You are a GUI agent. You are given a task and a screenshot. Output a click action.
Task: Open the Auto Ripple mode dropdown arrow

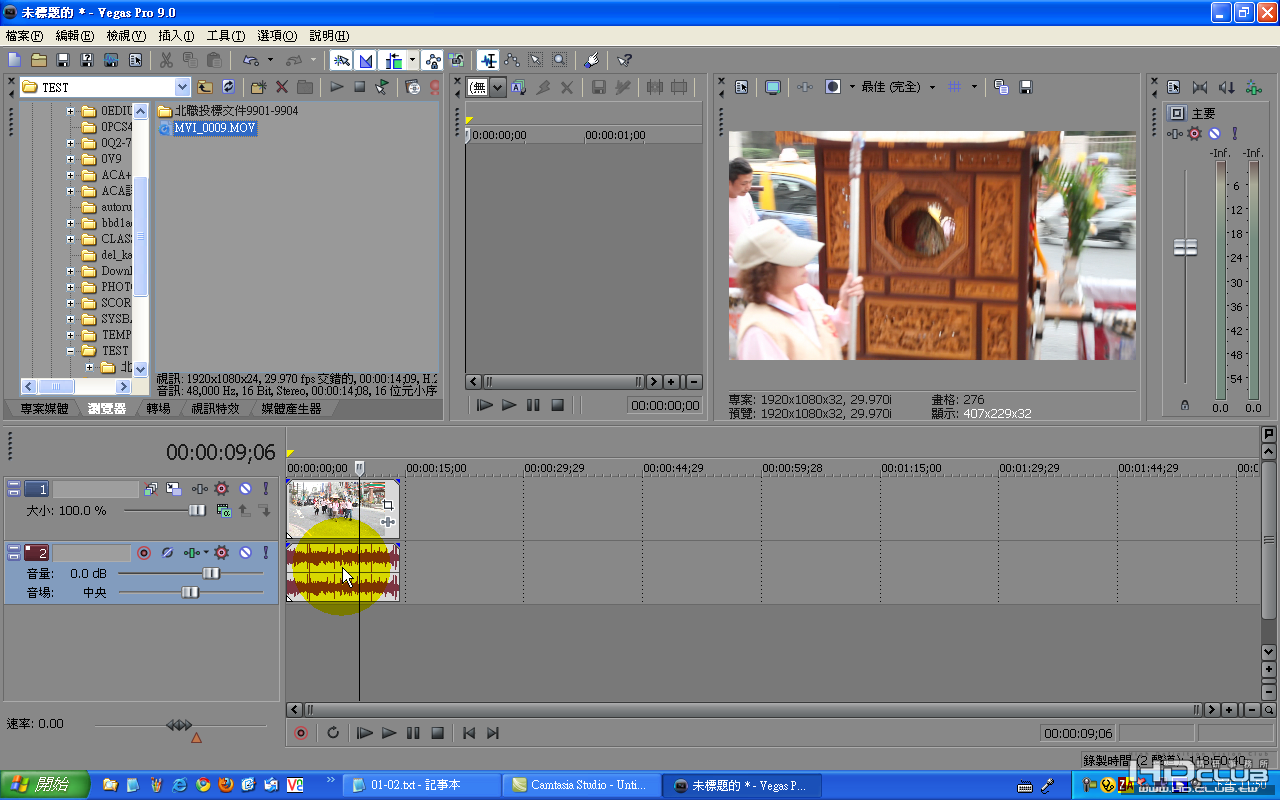click(x=412, y=60)
